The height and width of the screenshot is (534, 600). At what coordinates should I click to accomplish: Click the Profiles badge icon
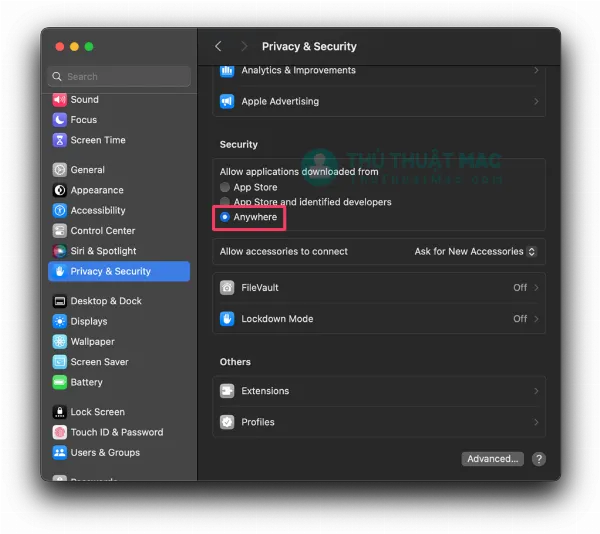click(x=227, y=422)
